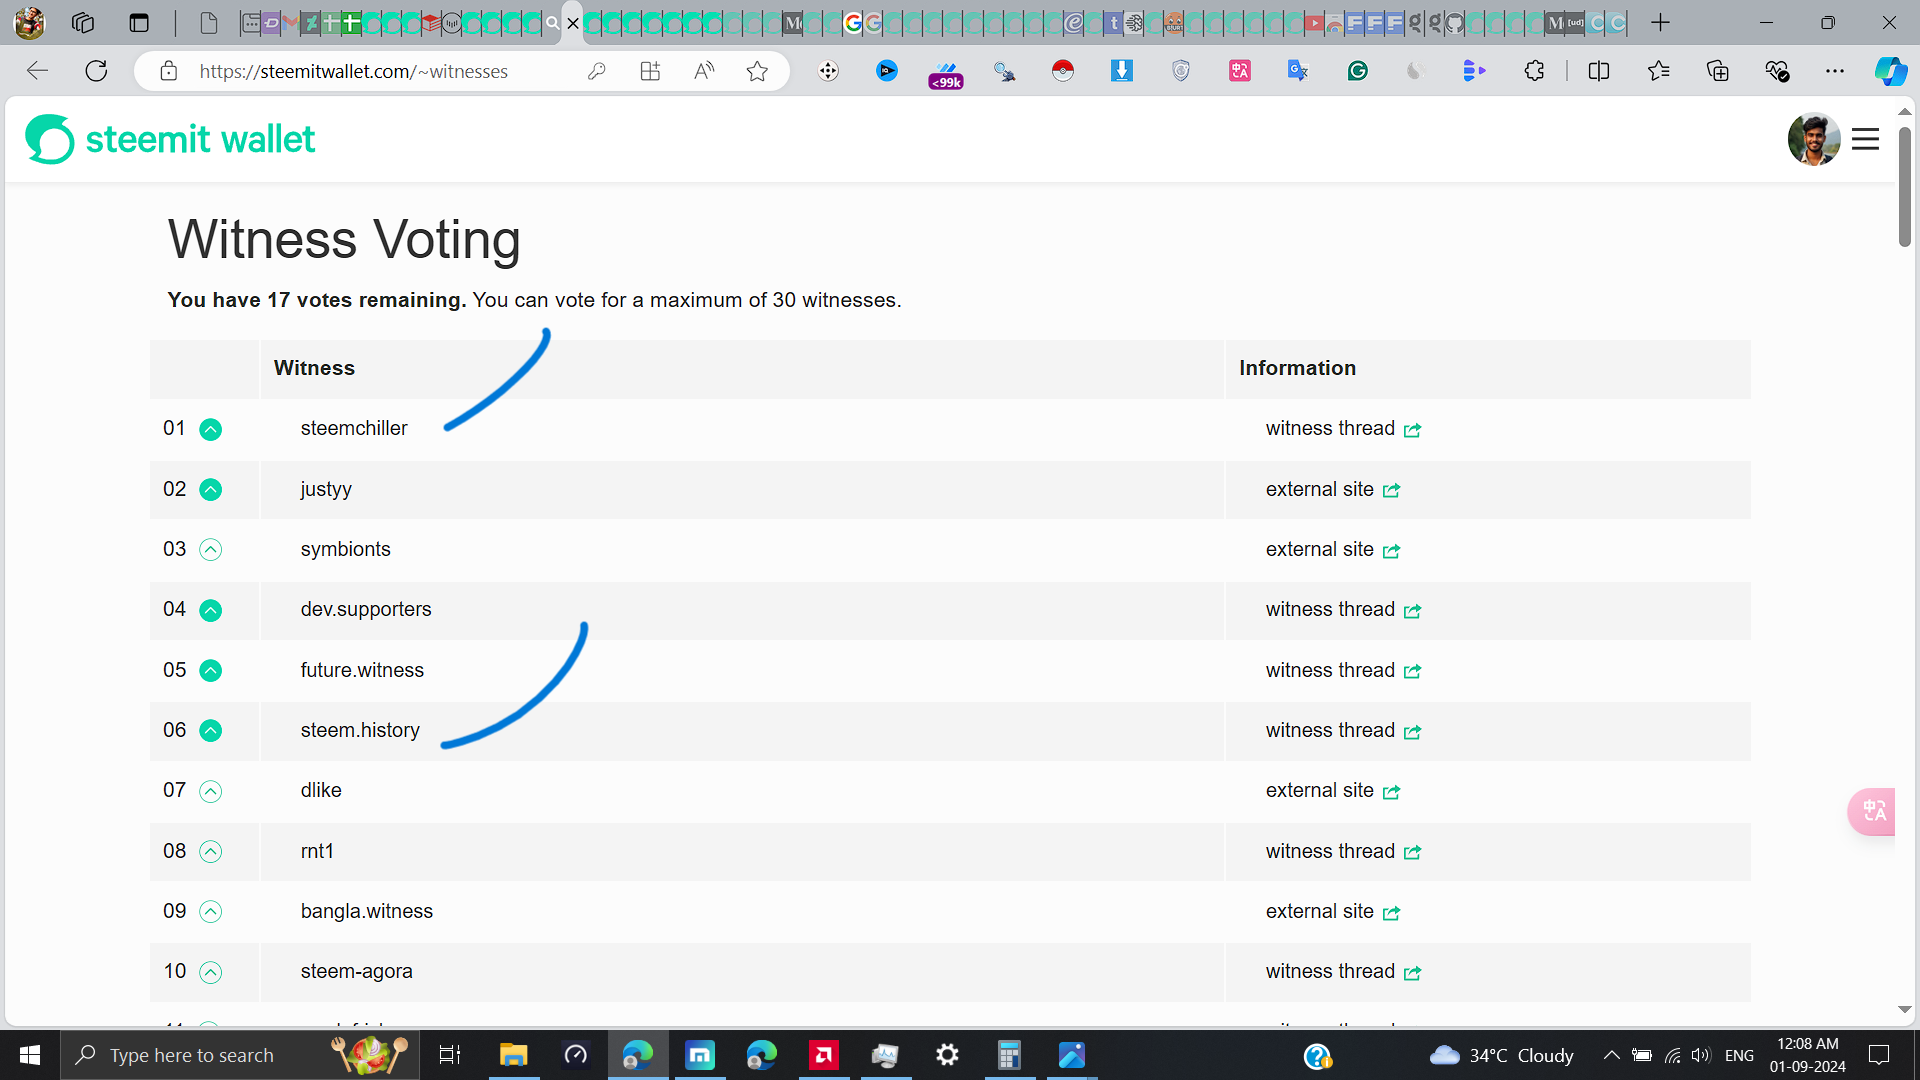Image resolution: width=1920 pixels, height=1080 pixels.
Task: Open Edge split screen icon
Action: pyautogui.click(x=1598, y=71)
